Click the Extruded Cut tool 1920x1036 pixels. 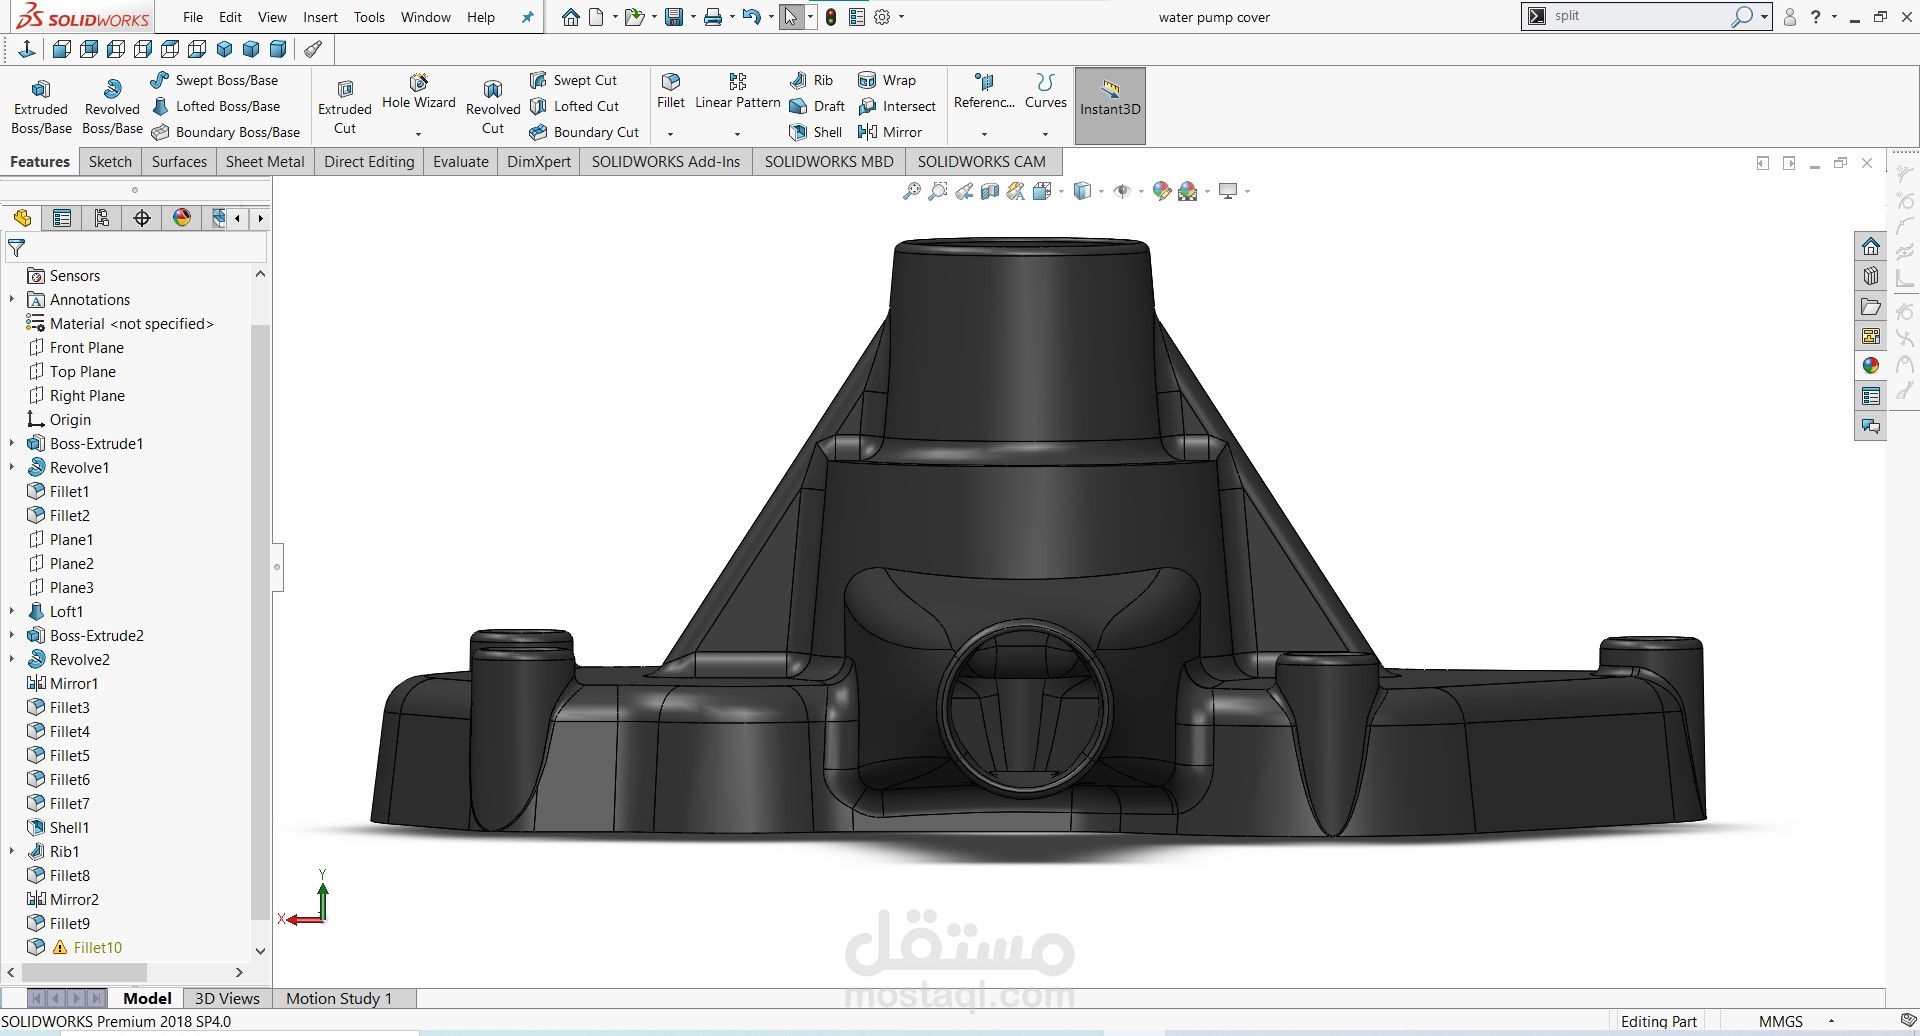pos(345,107)
